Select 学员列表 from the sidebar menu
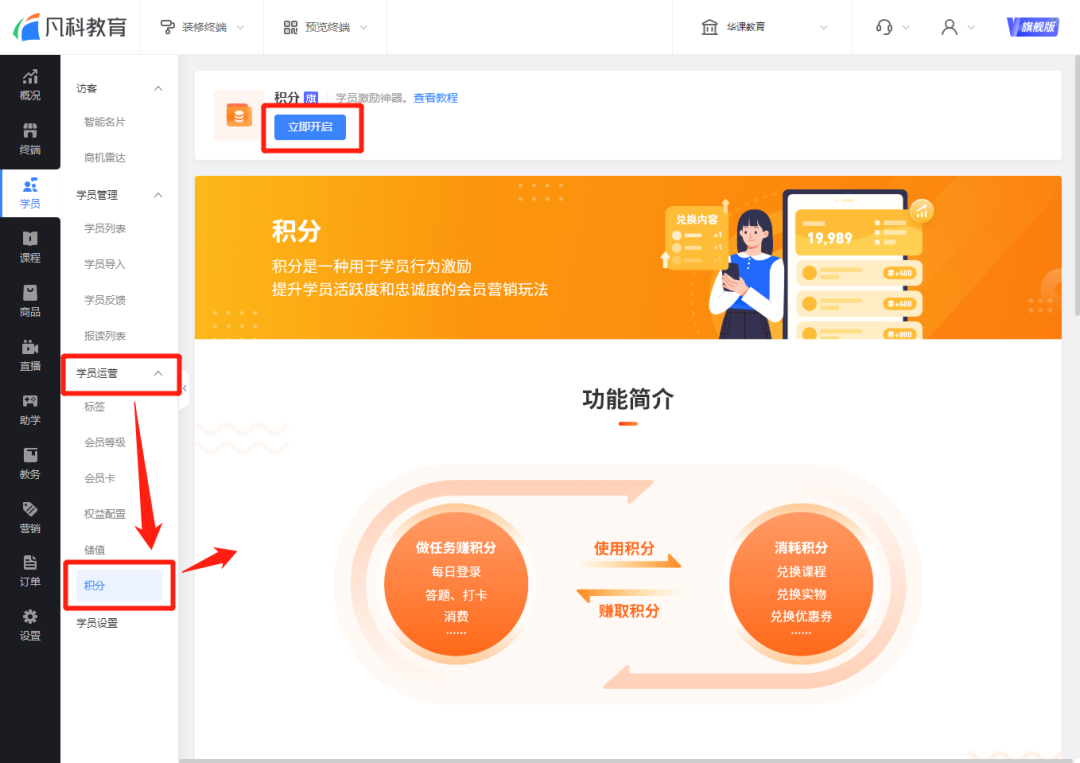Image resolution: width=1080 pixels, height=763 pixels. 106,228
